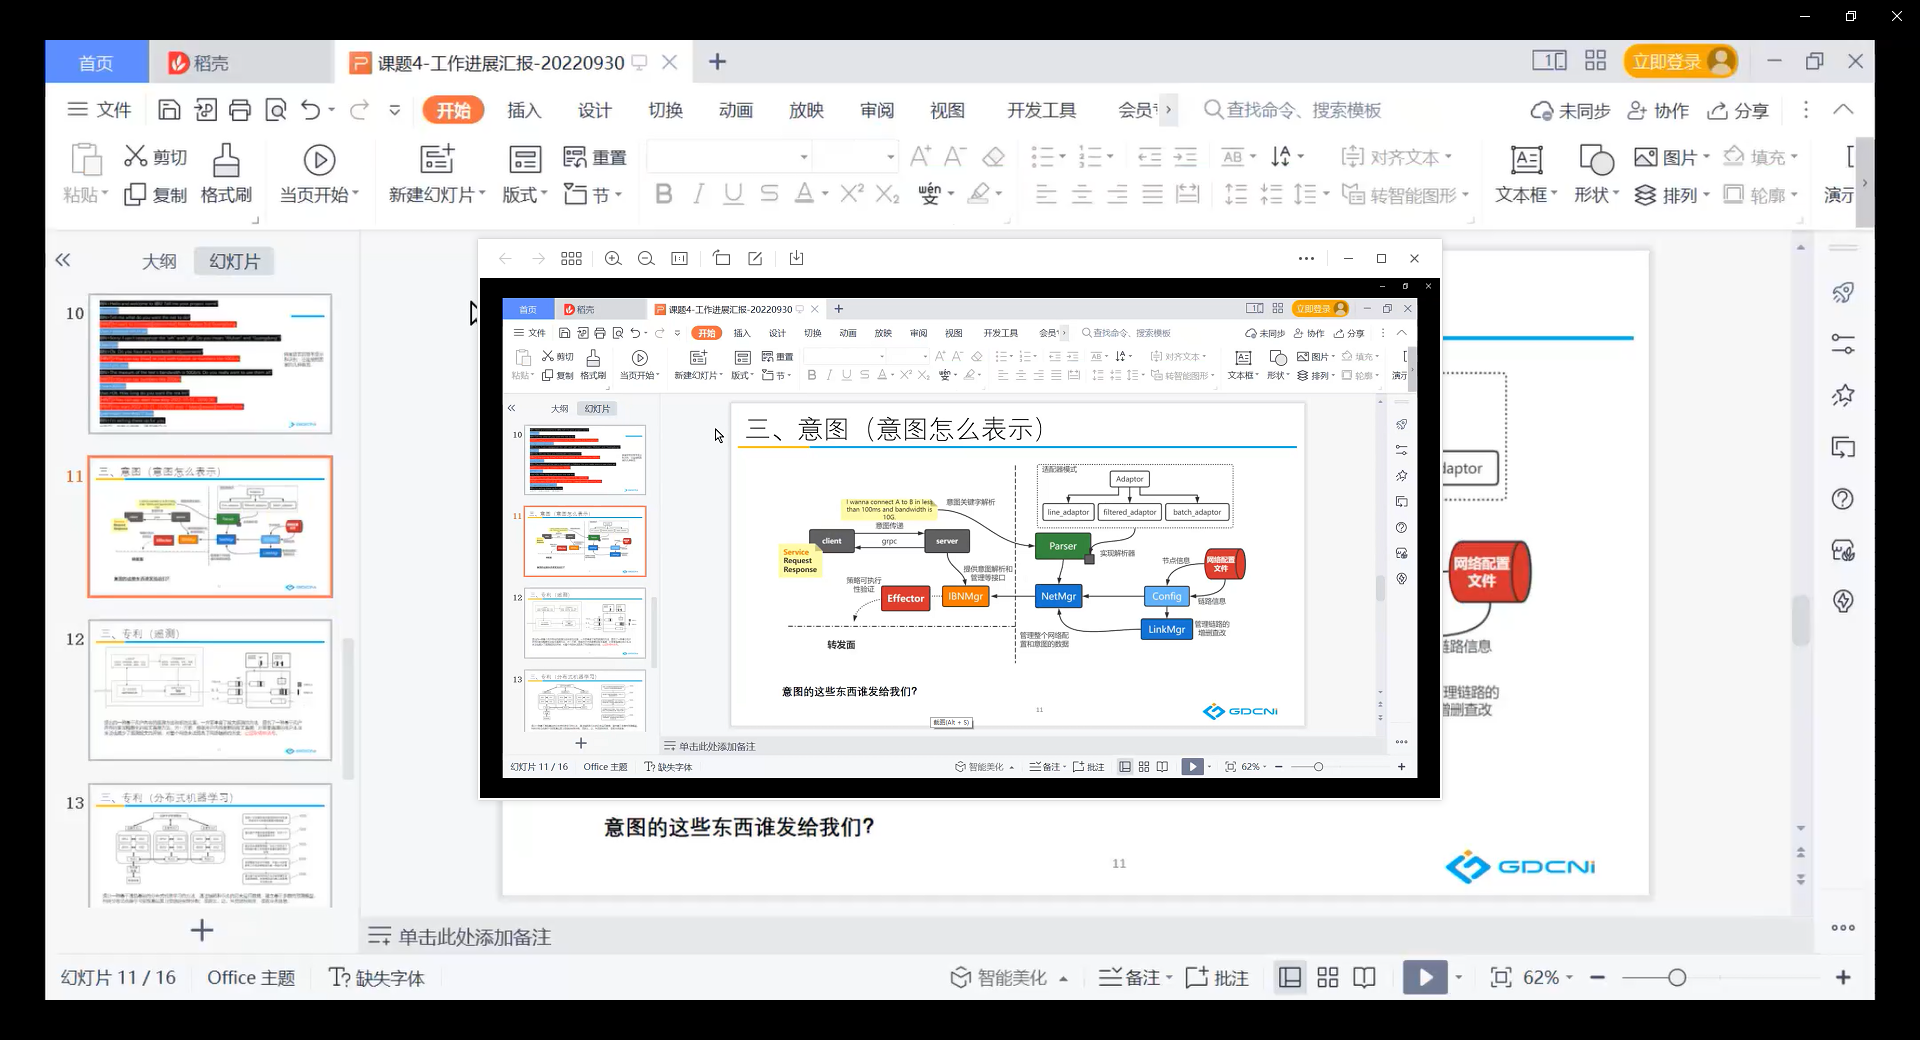Switch to 动画 ribbon tab

(x=736, y=110)
